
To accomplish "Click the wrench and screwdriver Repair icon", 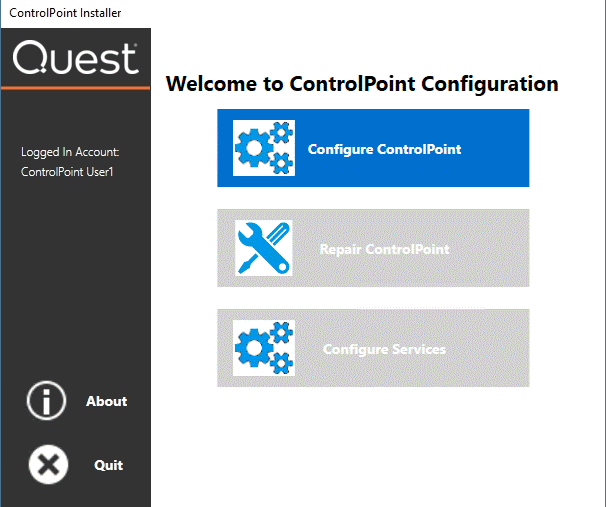I will pyautogui.click(x=264, y=248).
